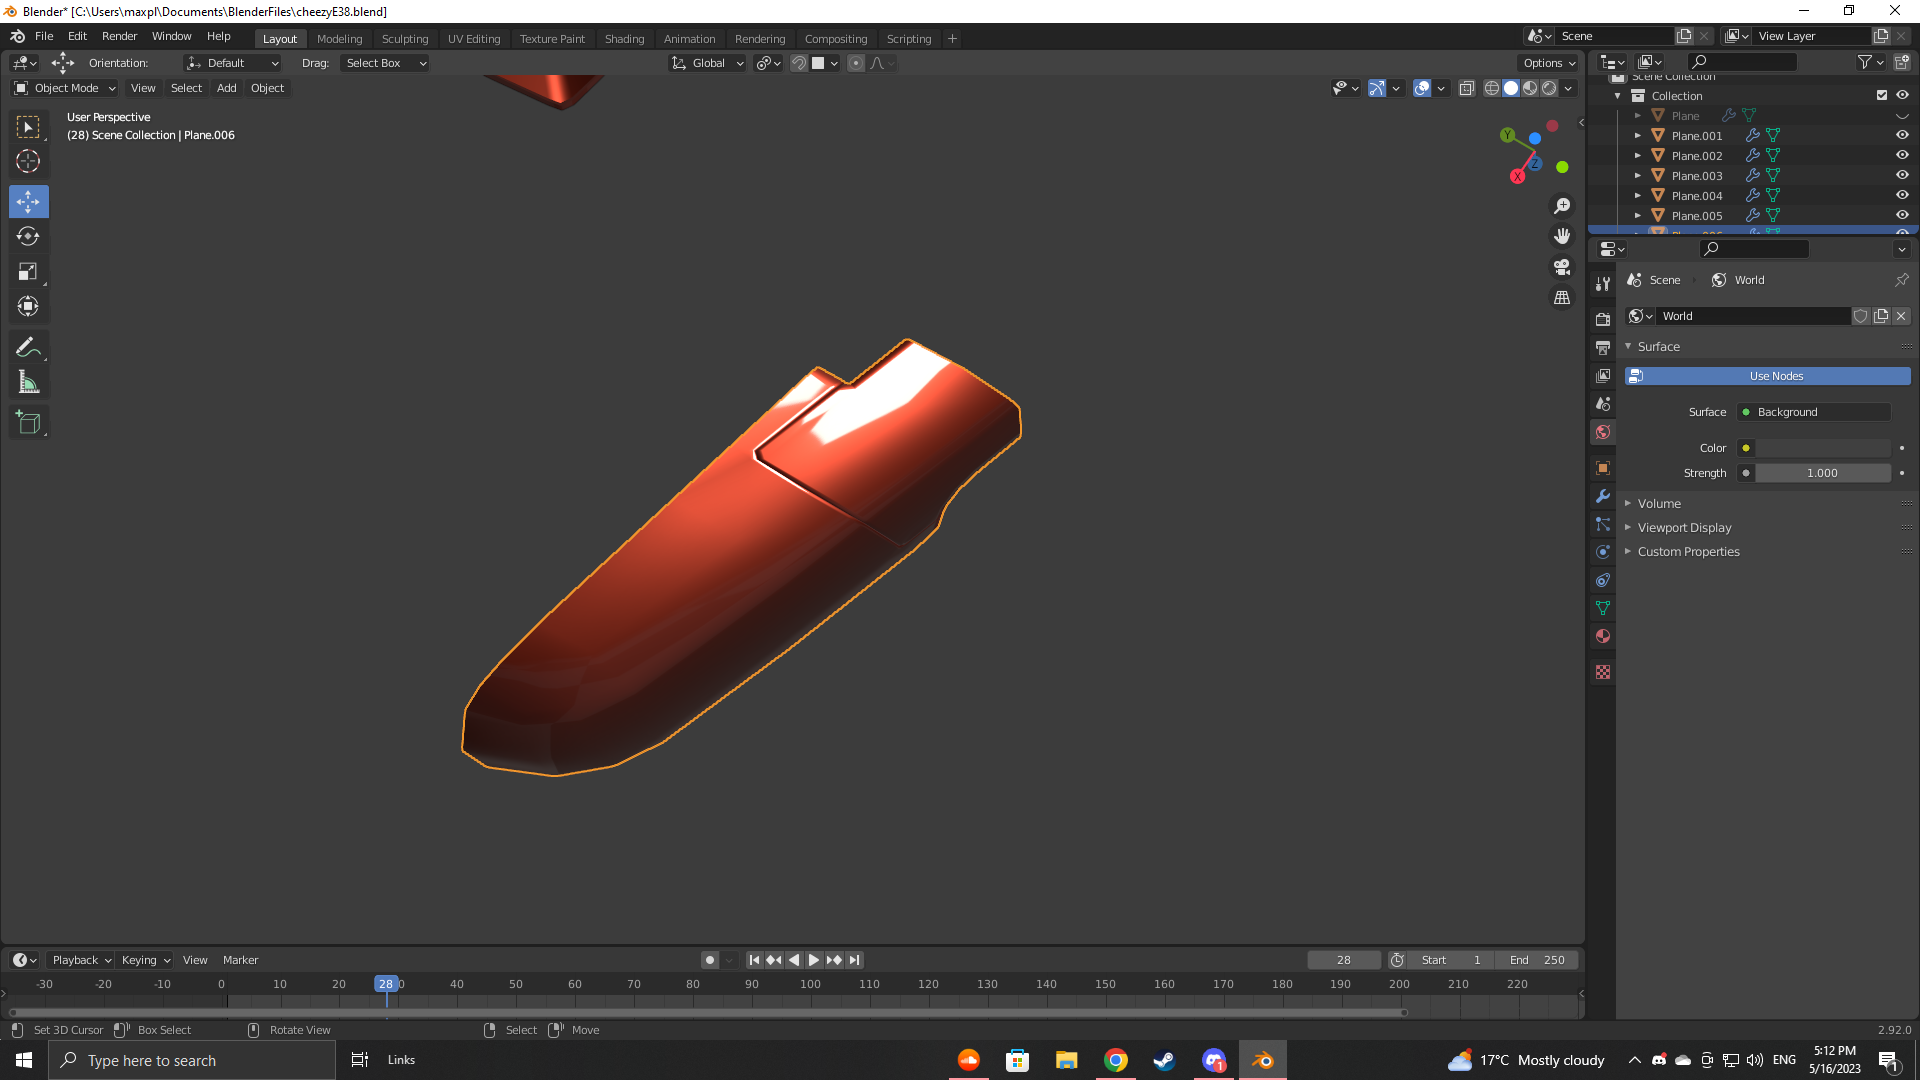Activate the Annotate pencil tool
Viewport: 1920px width, 1080px height.
tap(28, 347)
